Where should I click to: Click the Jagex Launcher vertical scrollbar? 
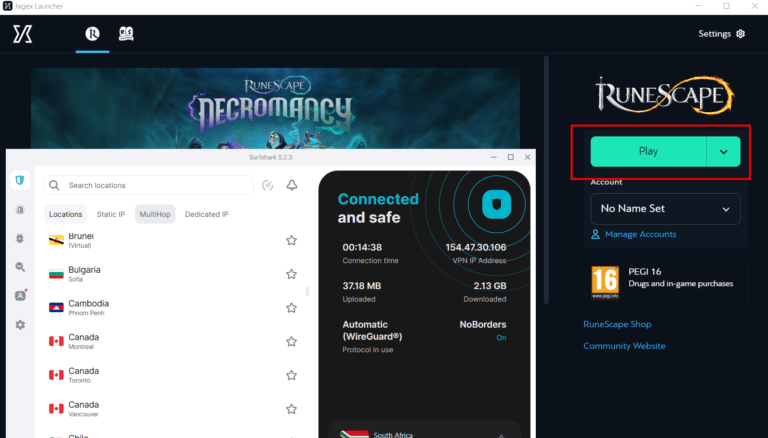point(546,180)
